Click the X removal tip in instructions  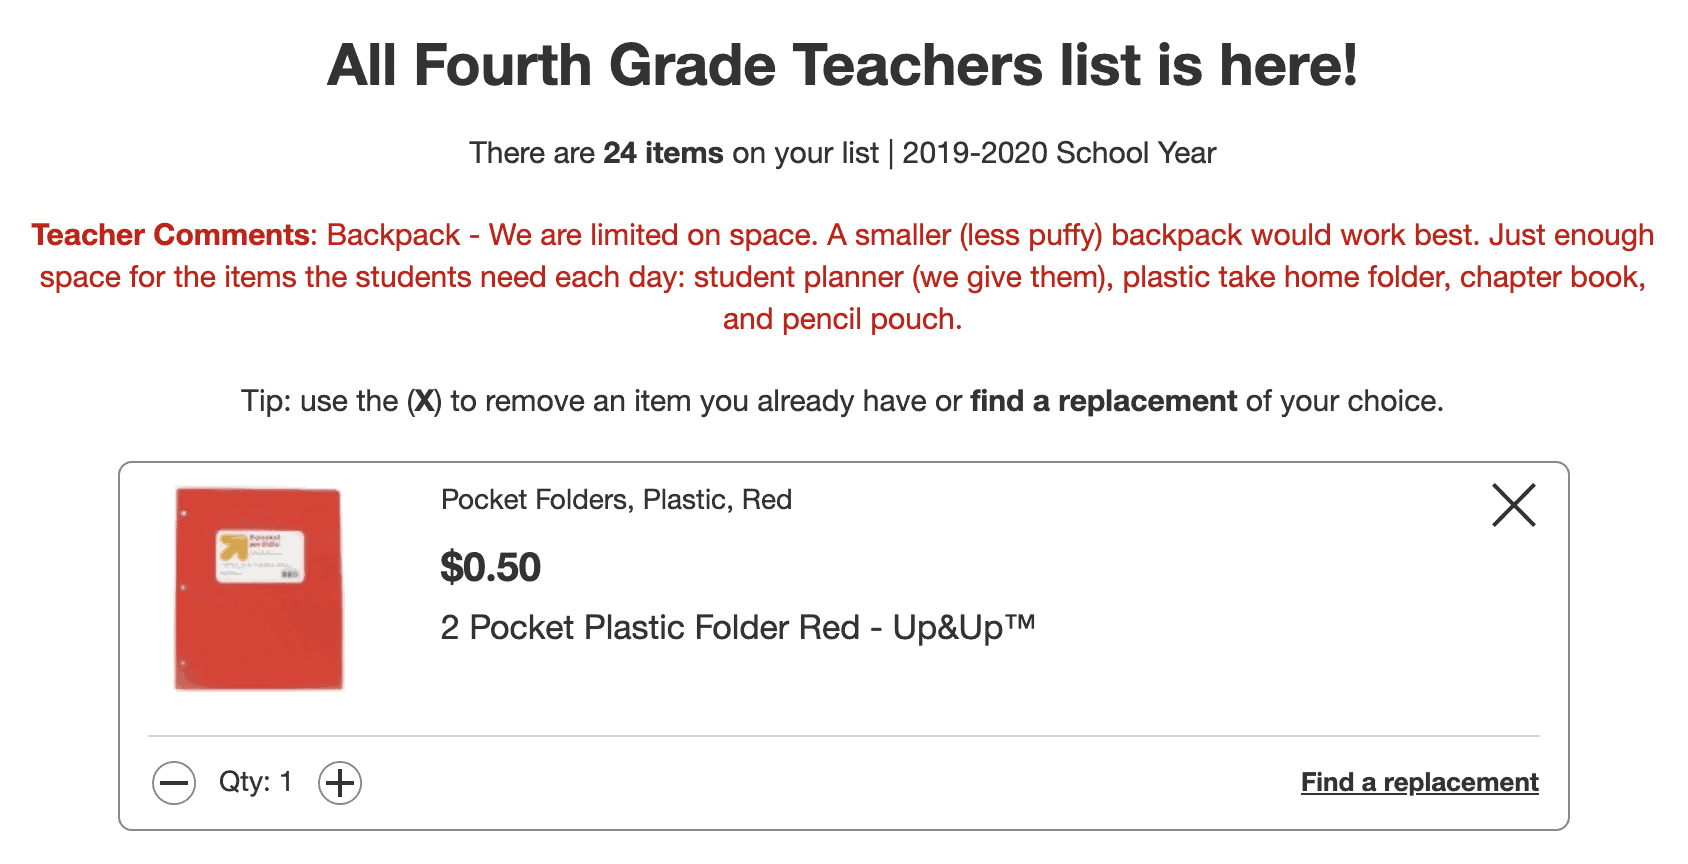(x=425, y=400)
